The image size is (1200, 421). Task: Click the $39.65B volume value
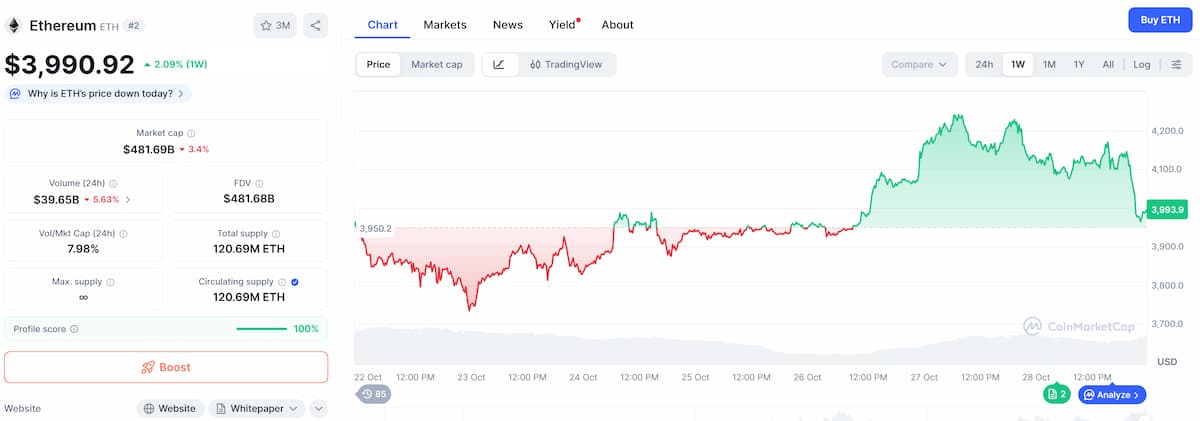coord(57,200)
